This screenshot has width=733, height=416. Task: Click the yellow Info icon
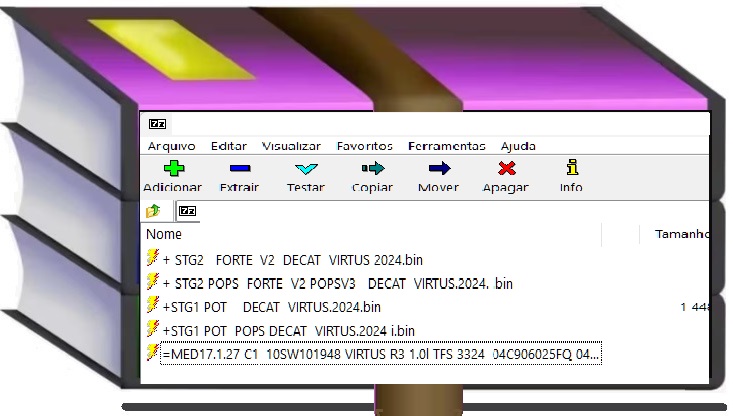click(x=571, y=168)
